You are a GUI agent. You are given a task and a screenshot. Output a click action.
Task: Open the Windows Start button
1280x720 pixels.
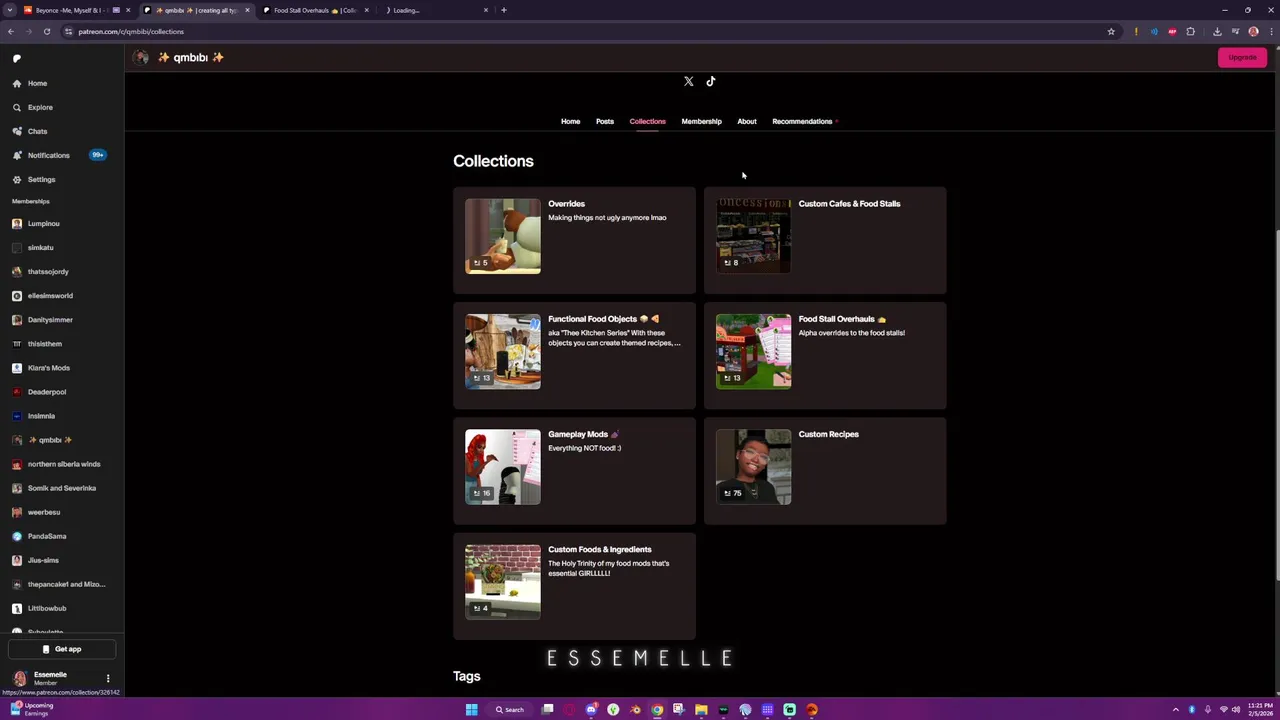[x=471, y=710]
